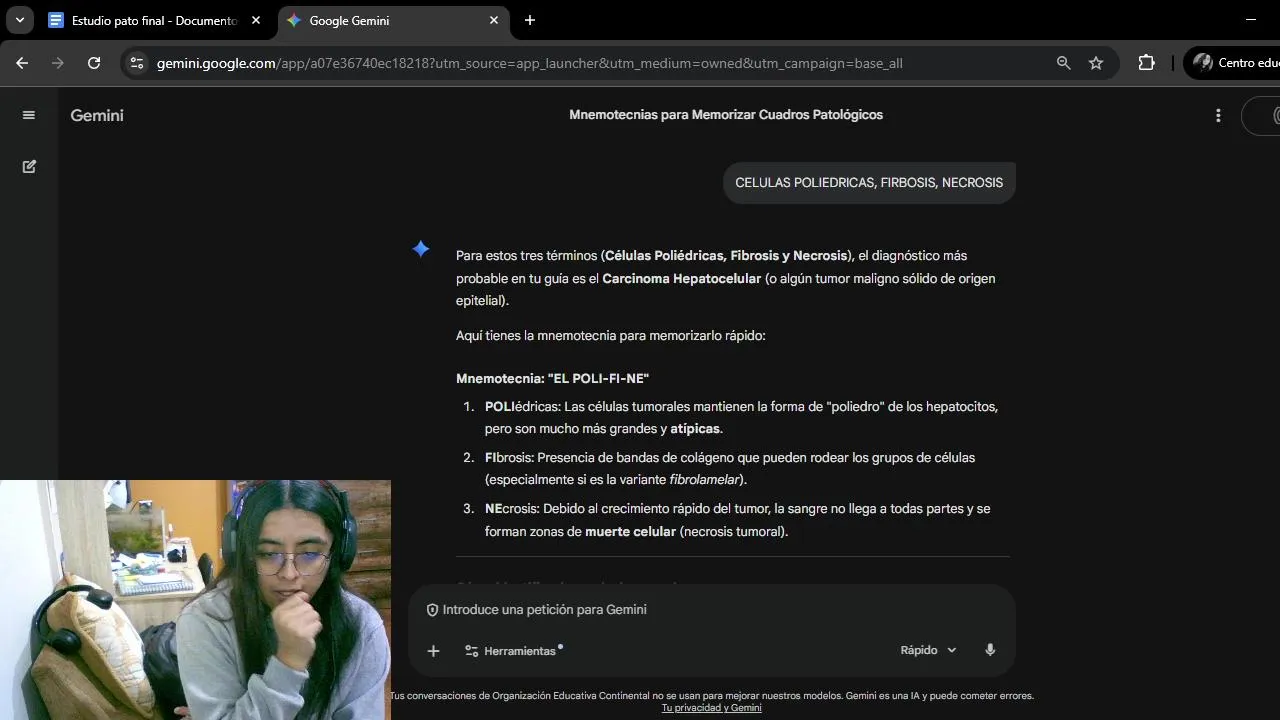Screen dimensions: 1280x720
Task: Click the list item starting with POLIédricas
Action: 741,417
